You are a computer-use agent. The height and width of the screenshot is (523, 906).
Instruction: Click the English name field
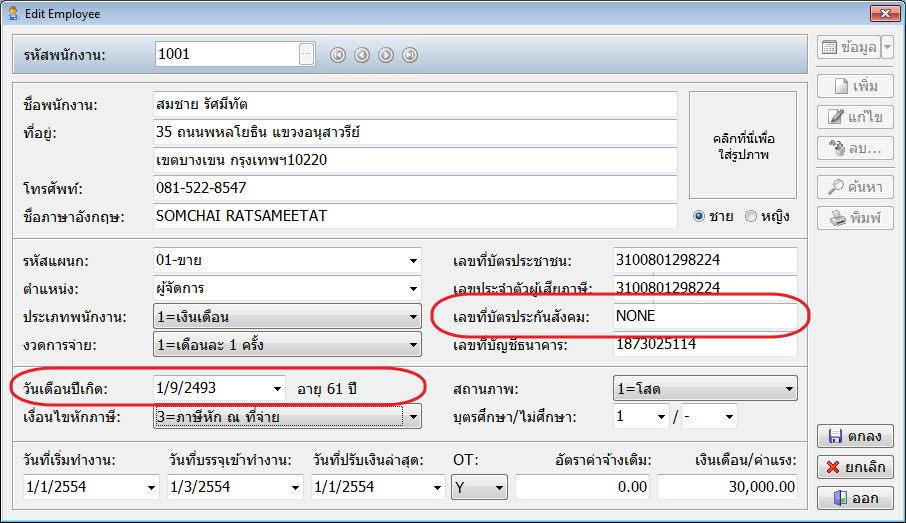(x=415, y=215)
